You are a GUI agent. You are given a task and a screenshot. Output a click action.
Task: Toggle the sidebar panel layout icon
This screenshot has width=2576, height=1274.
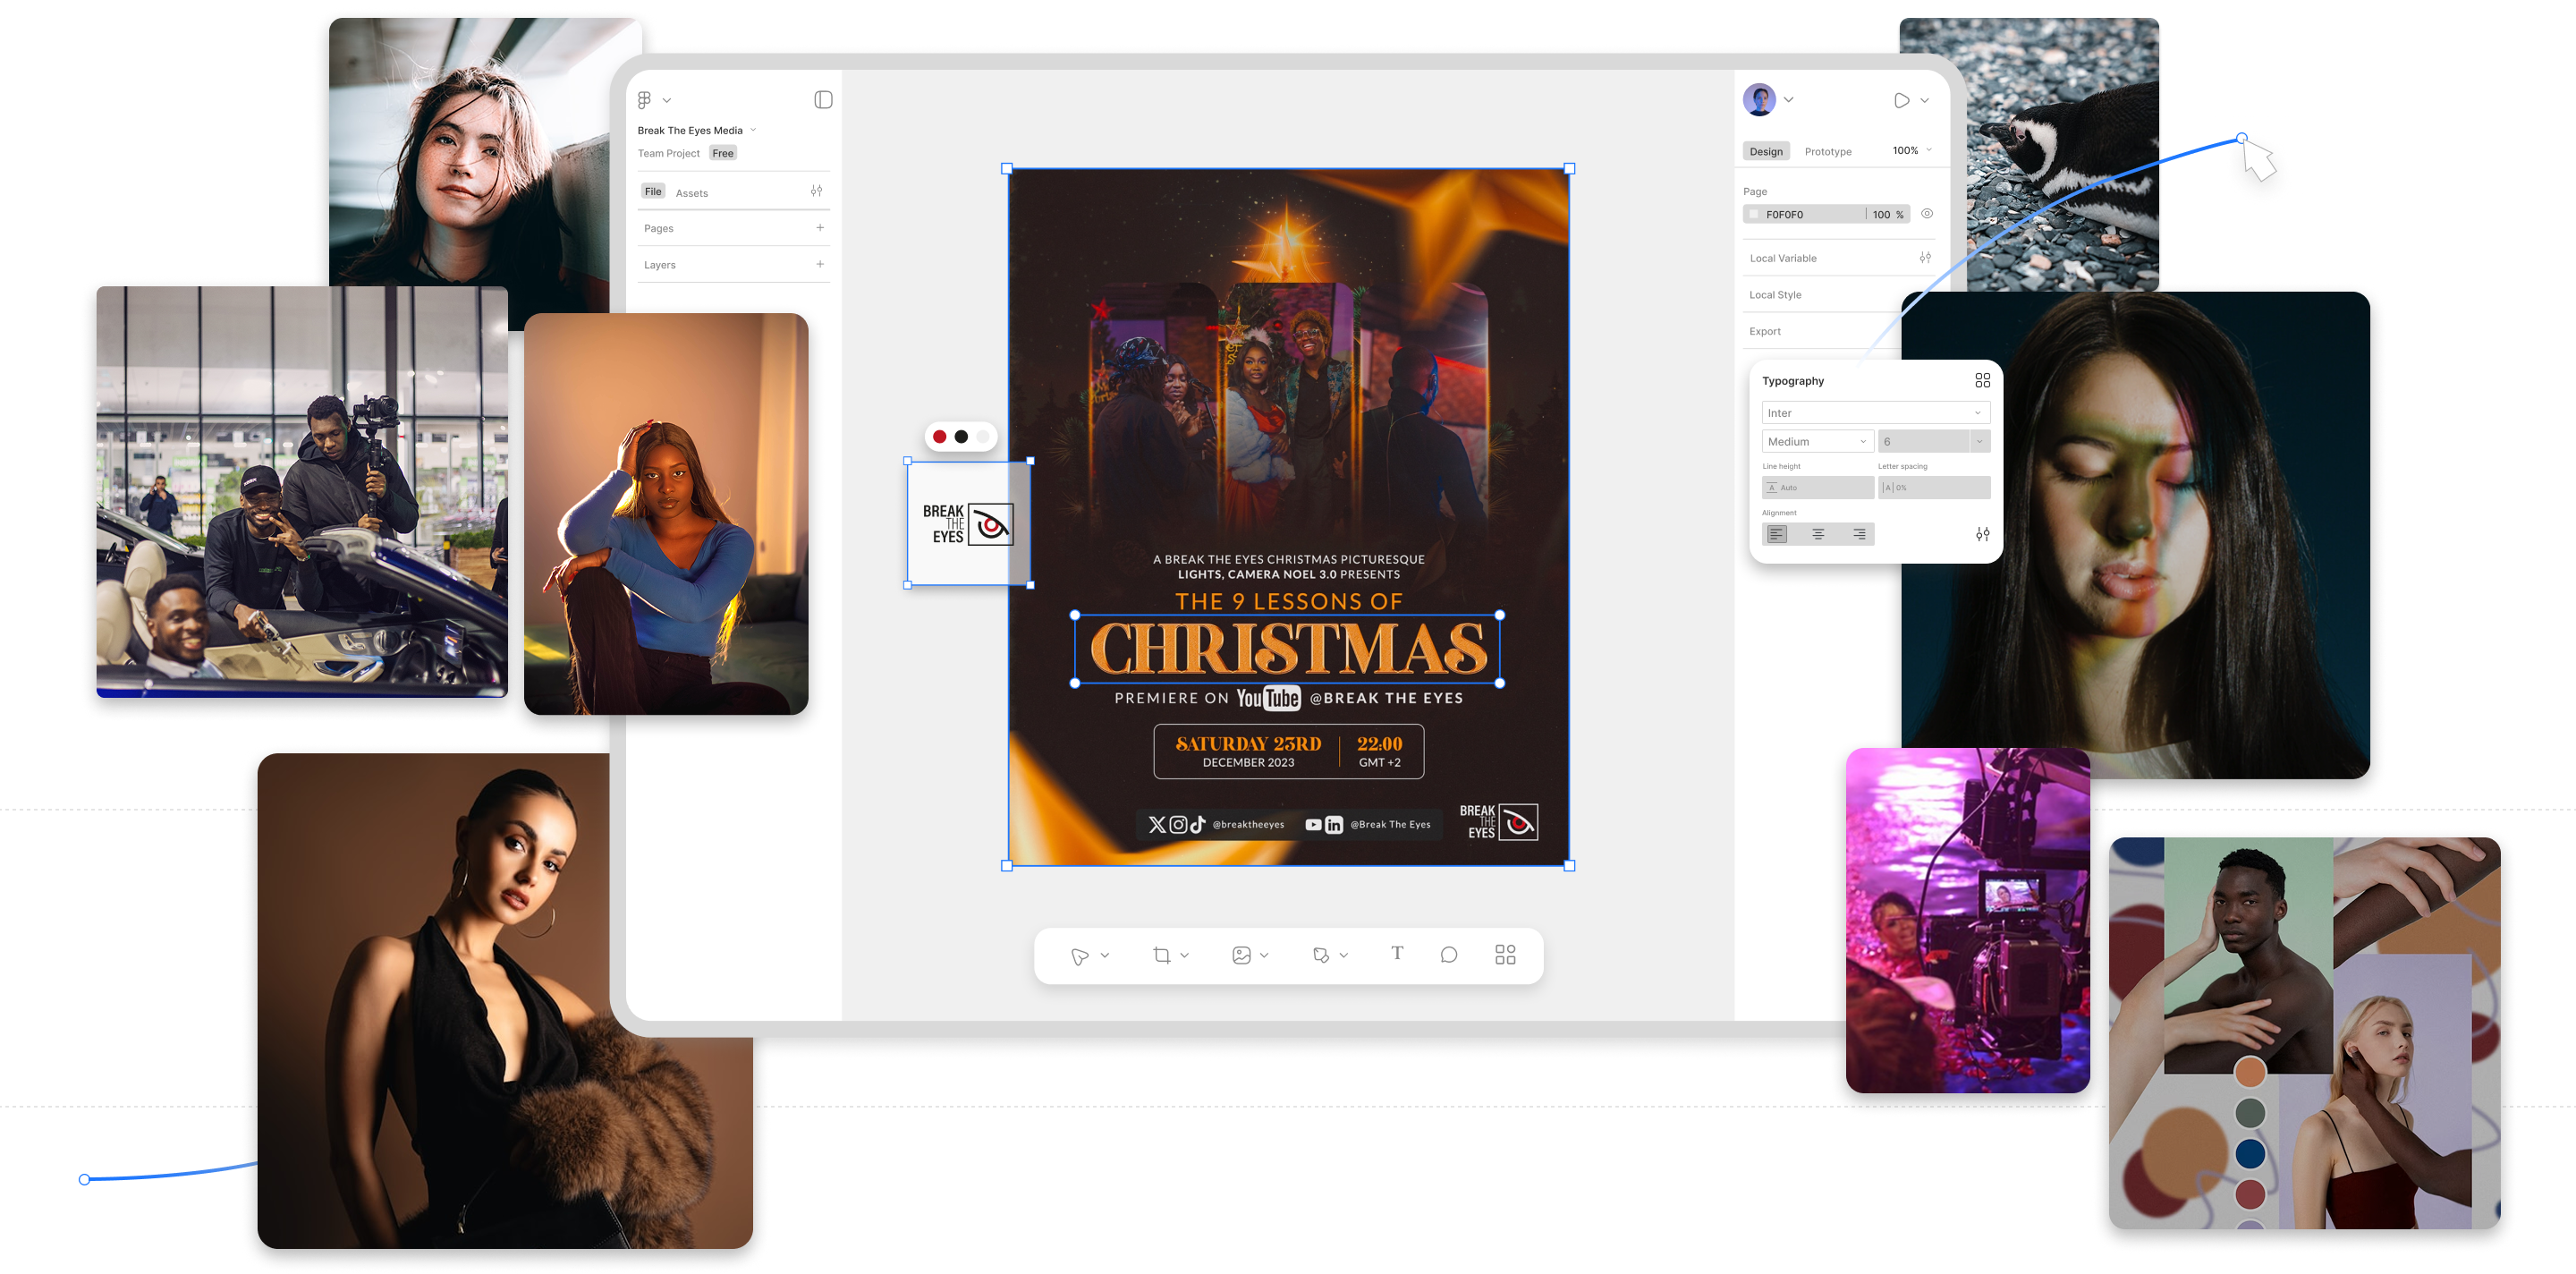coord(823,100)
